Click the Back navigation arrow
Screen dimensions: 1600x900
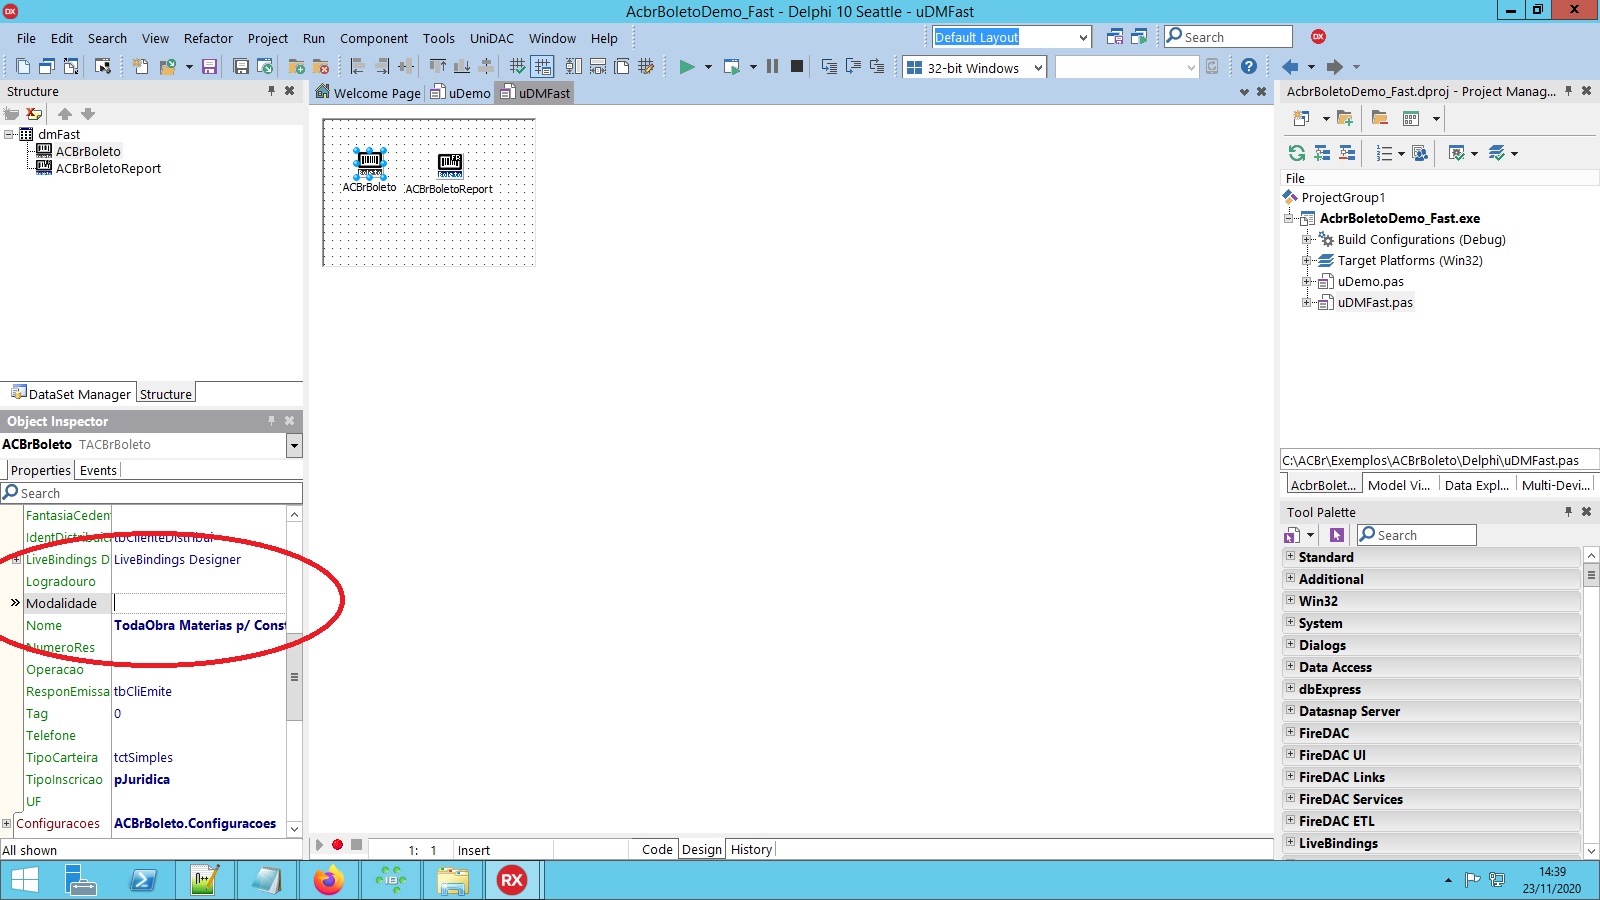click(x=1290, y=67)
